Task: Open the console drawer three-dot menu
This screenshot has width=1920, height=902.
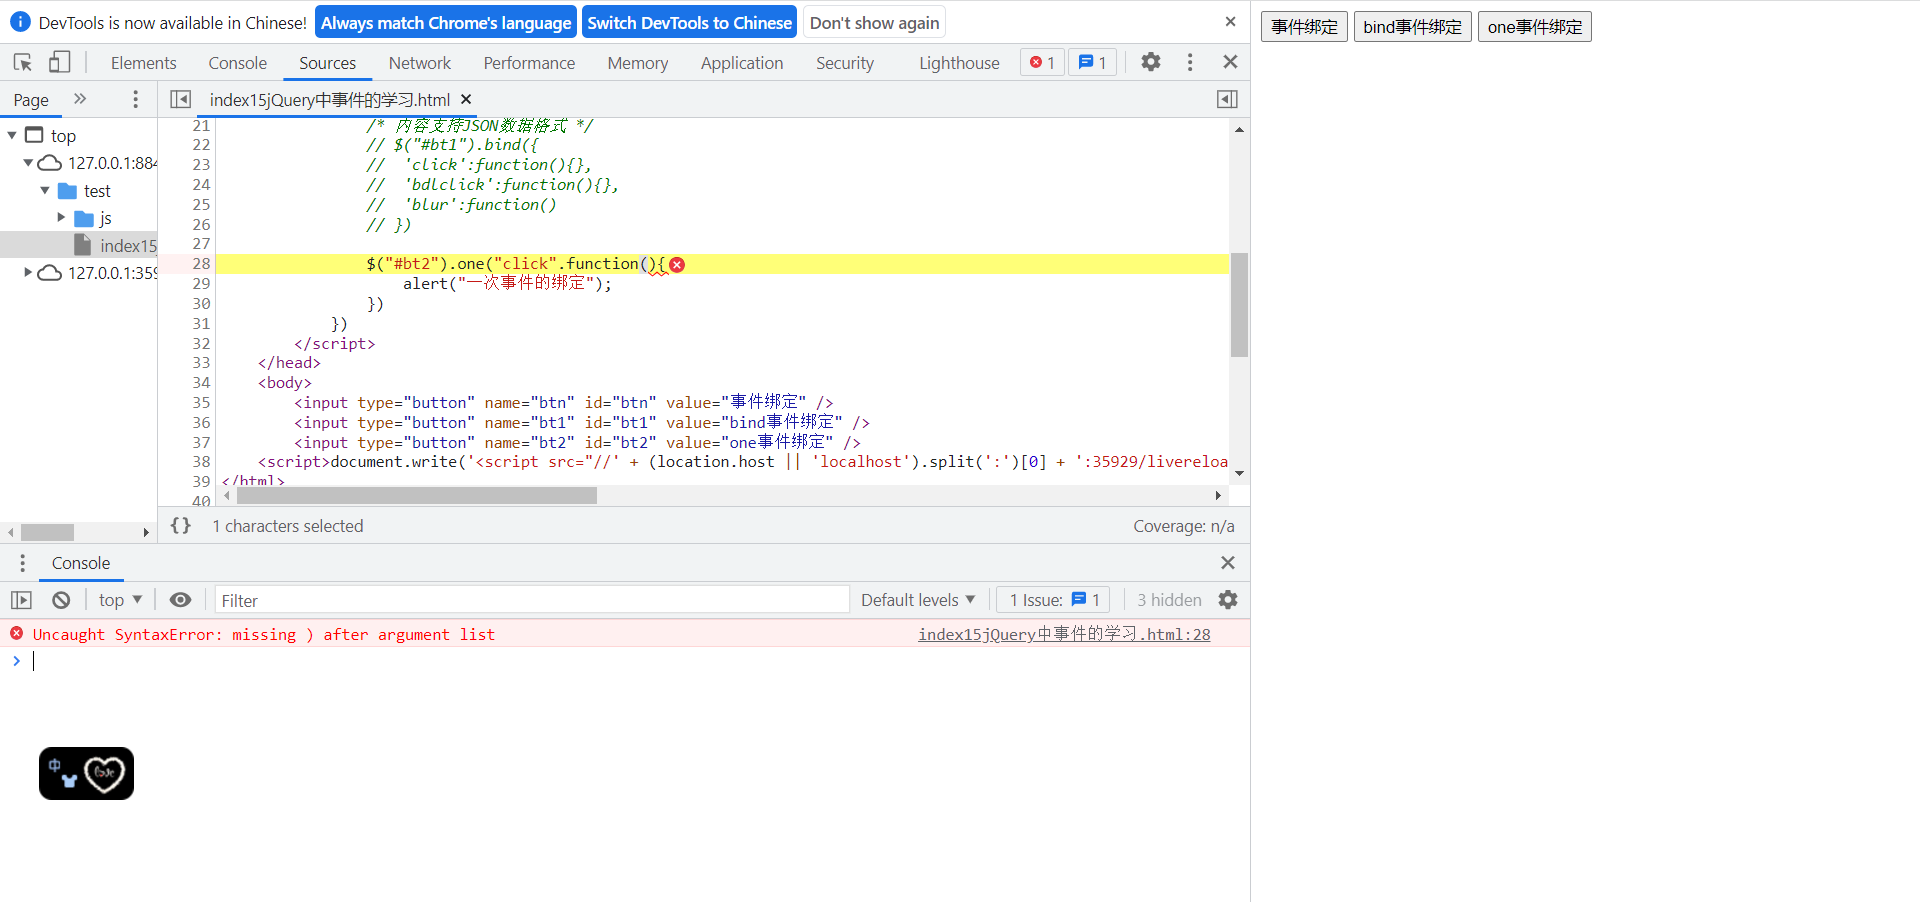Action: pos(22,563)
